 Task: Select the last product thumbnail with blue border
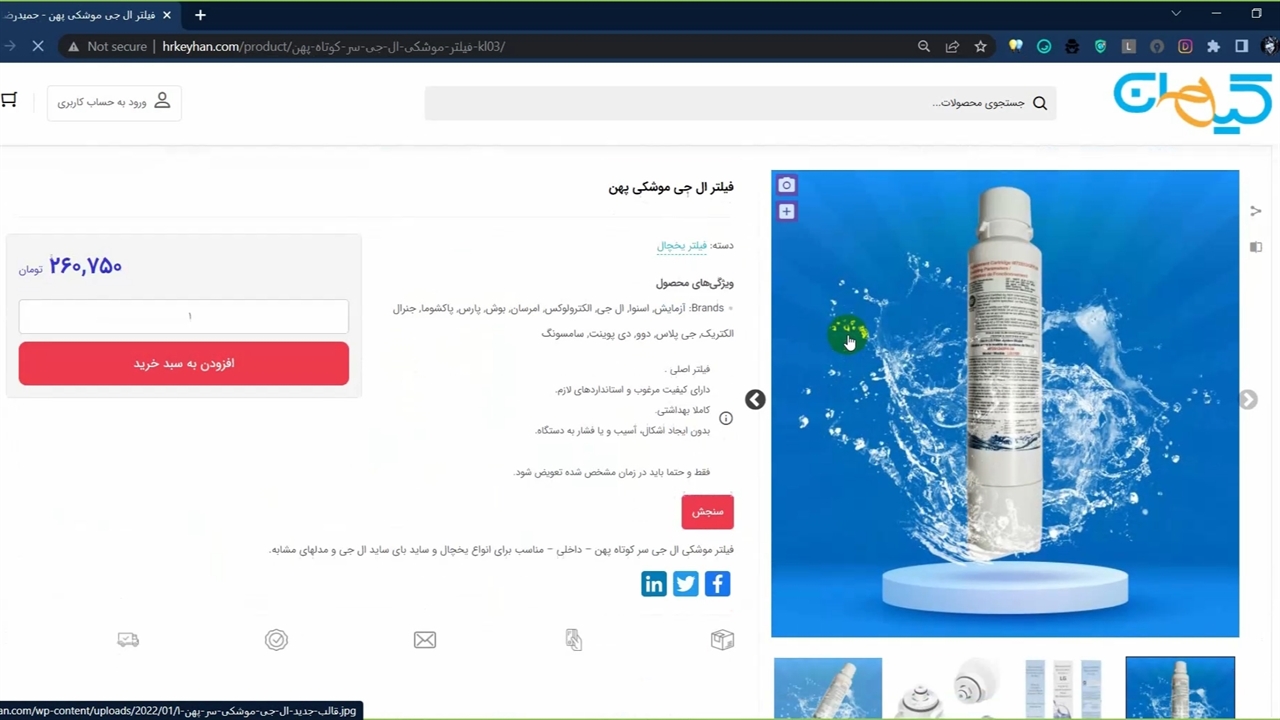tap(1180, 688)
